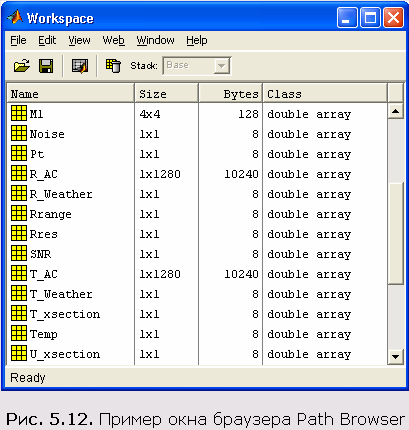Select the R_Weather variable row

pyautogui.click(x=197, y=194)
